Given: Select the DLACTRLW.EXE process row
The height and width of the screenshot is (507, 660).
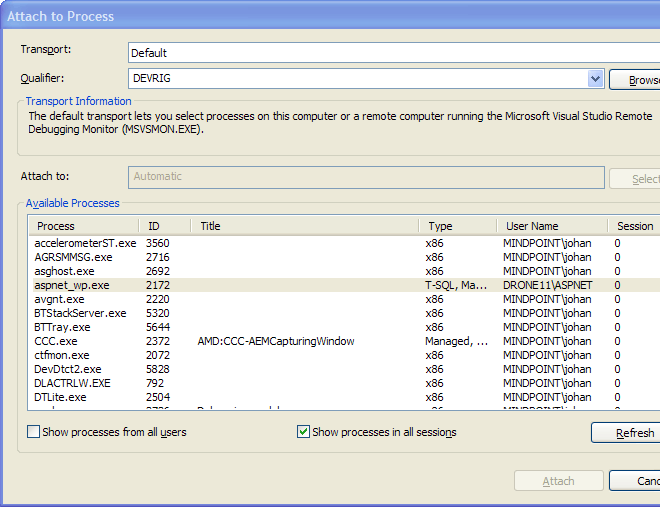Looking at the screenshot, I should [344, 383].
